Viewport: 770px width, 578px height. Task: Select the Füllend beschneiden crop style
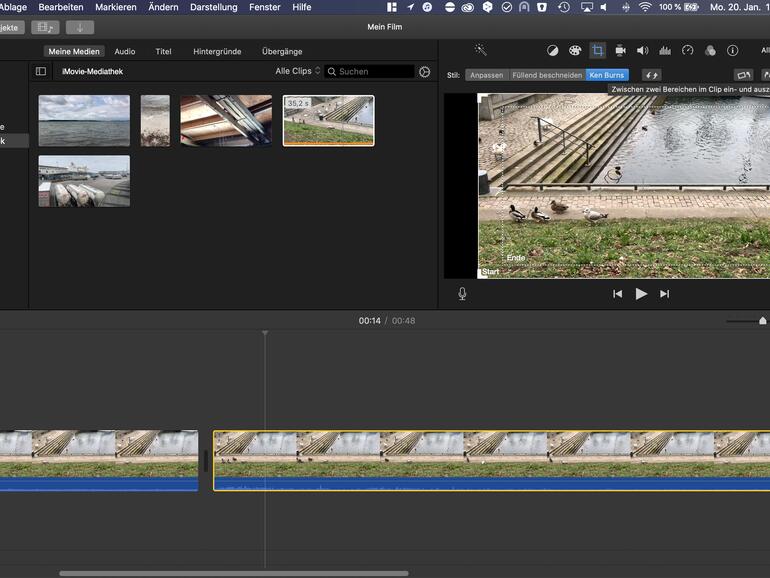pyautogui.click(x=546, y=75)
